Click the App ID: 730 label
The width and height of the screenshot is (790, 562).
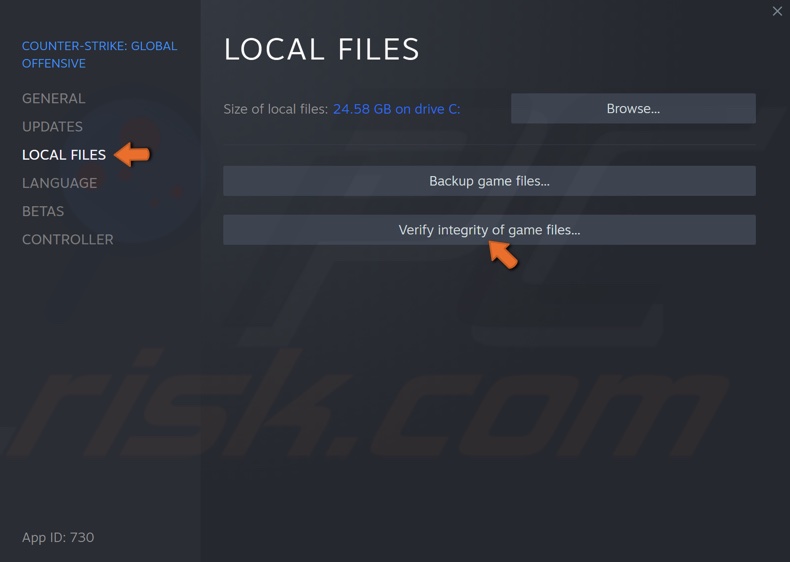pos(58,537)
